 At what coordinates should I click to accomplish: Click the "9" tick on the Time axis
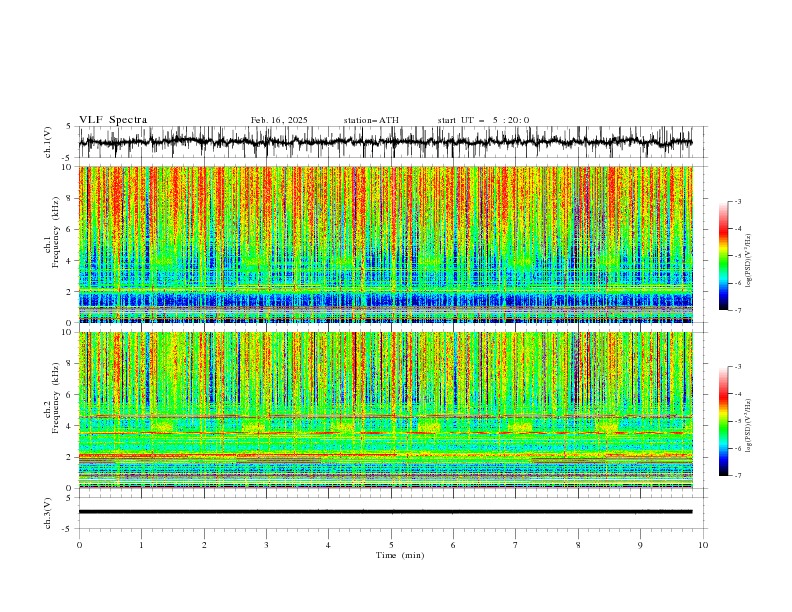[640, 545]
